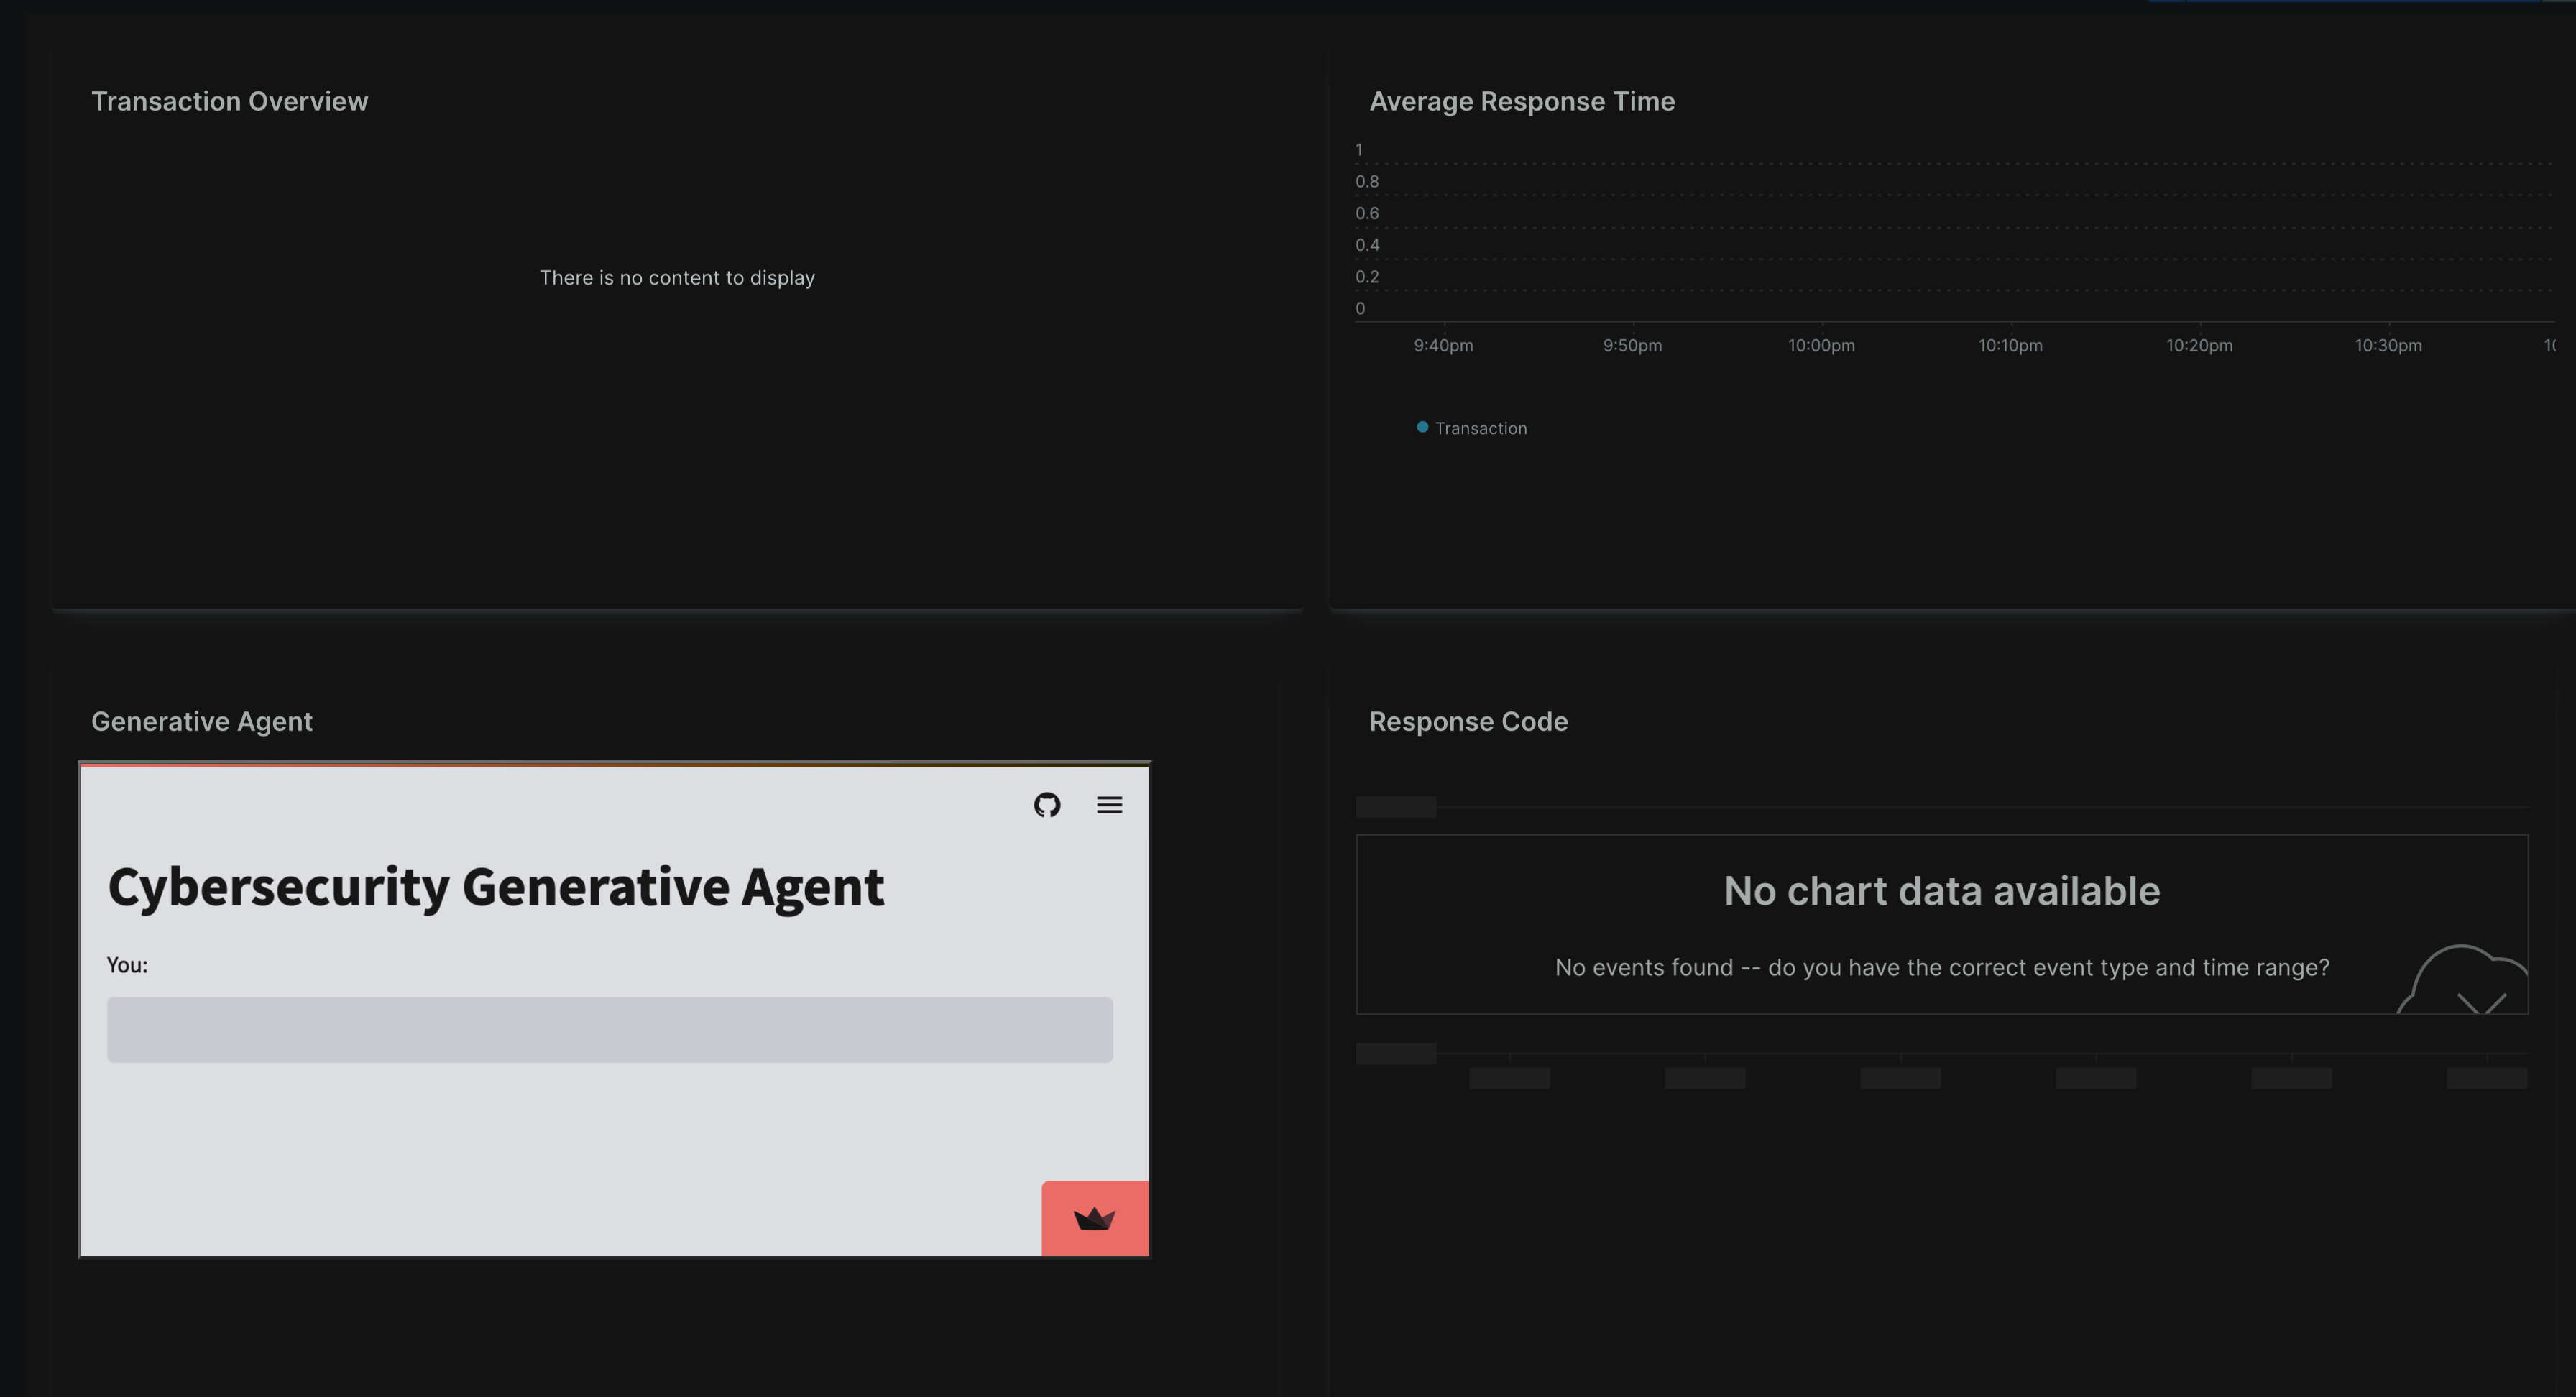
Task: Click the Cybersecurity Generative Agent heading
Action: 495,887
